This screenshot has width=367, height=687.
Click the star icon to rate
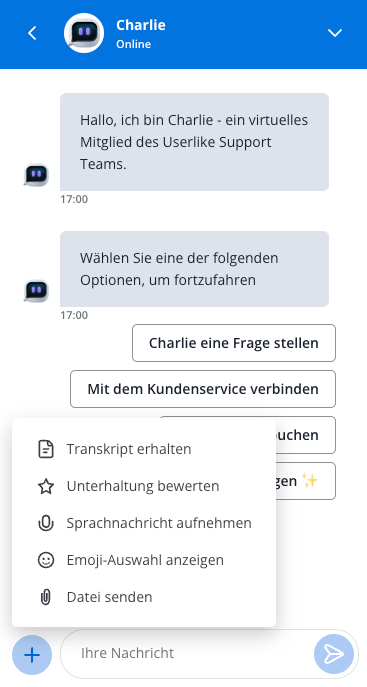[x=46, y=486]
